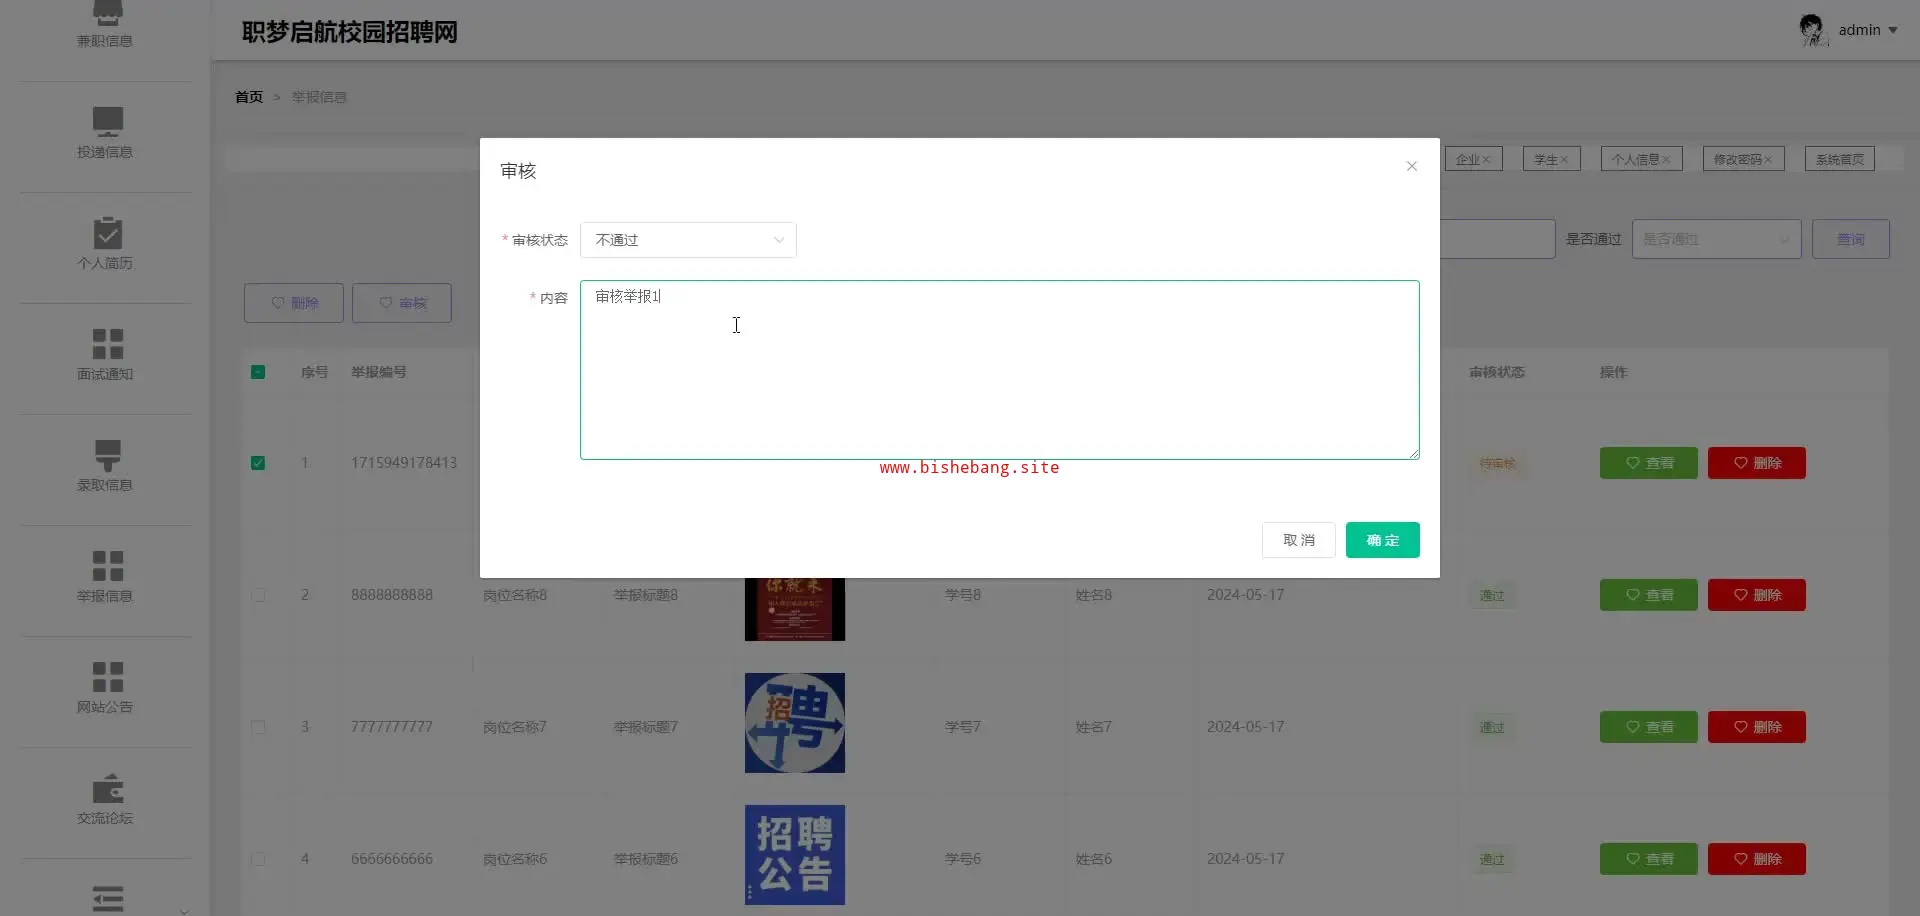Close the 修改密码 tab using its X
Image resolution: width=1920 pixels, height=916 pixels.
click(x=1768, y=160)
